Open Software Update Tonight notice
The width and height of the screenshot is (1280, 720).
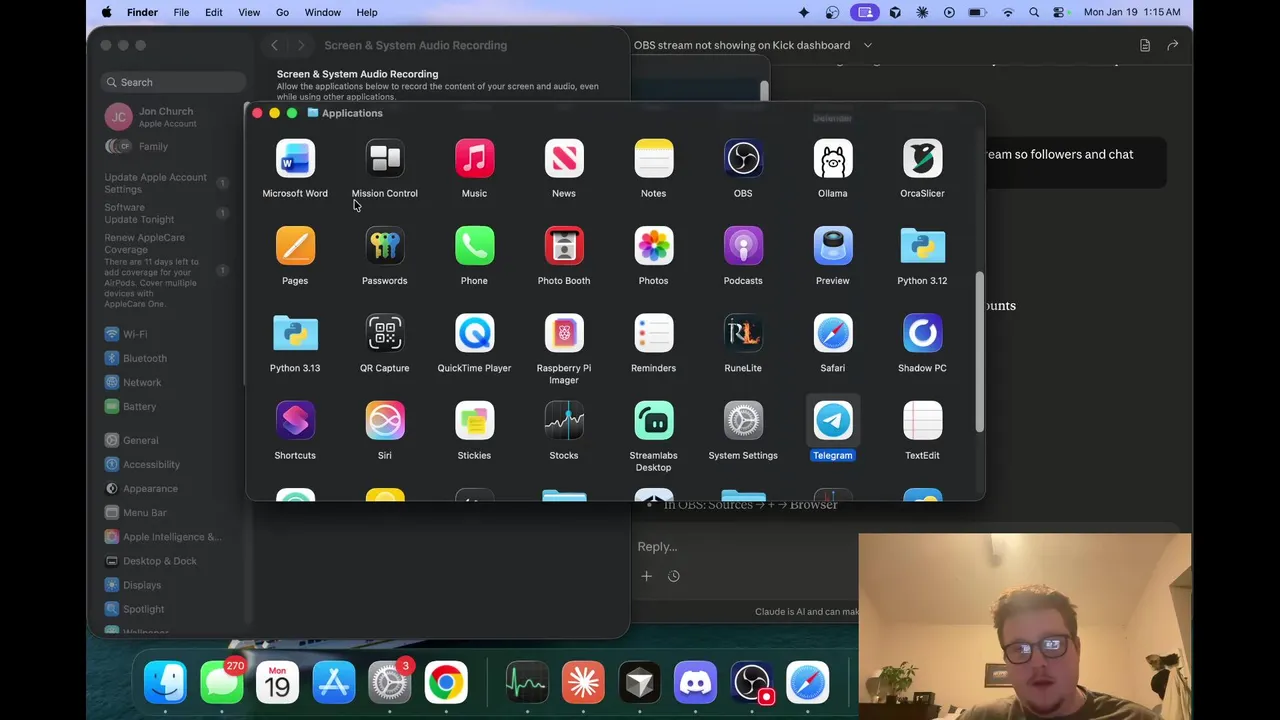[165, 213]
